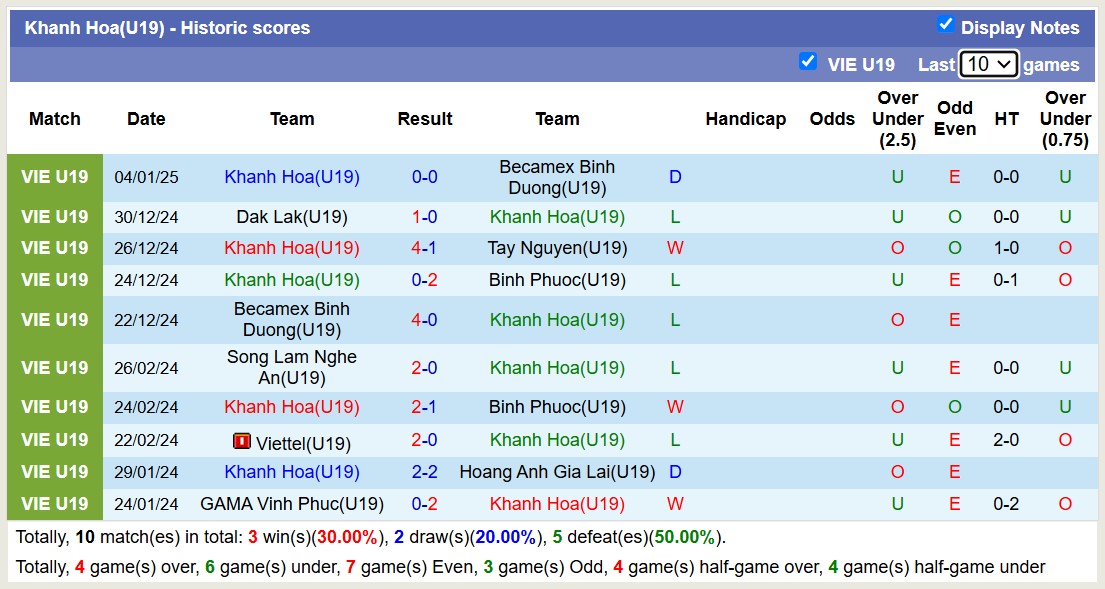The height and width of the screenshot is (589, 1105).
Task: Click the 4-0 result on 22/12/24
Action: point(425,320)
